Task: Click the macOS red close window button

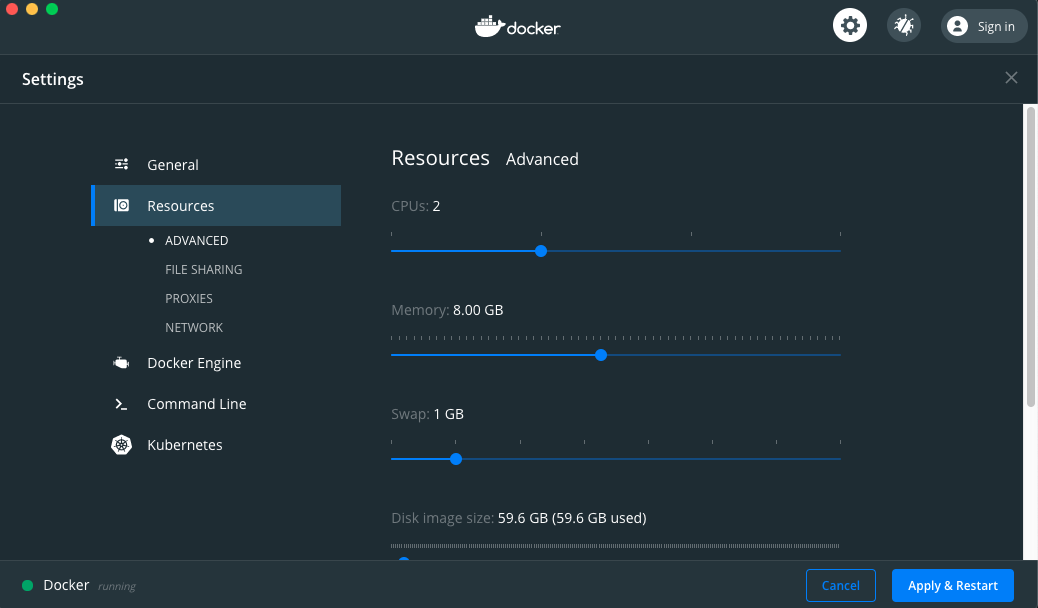Action: pos(12,9)
